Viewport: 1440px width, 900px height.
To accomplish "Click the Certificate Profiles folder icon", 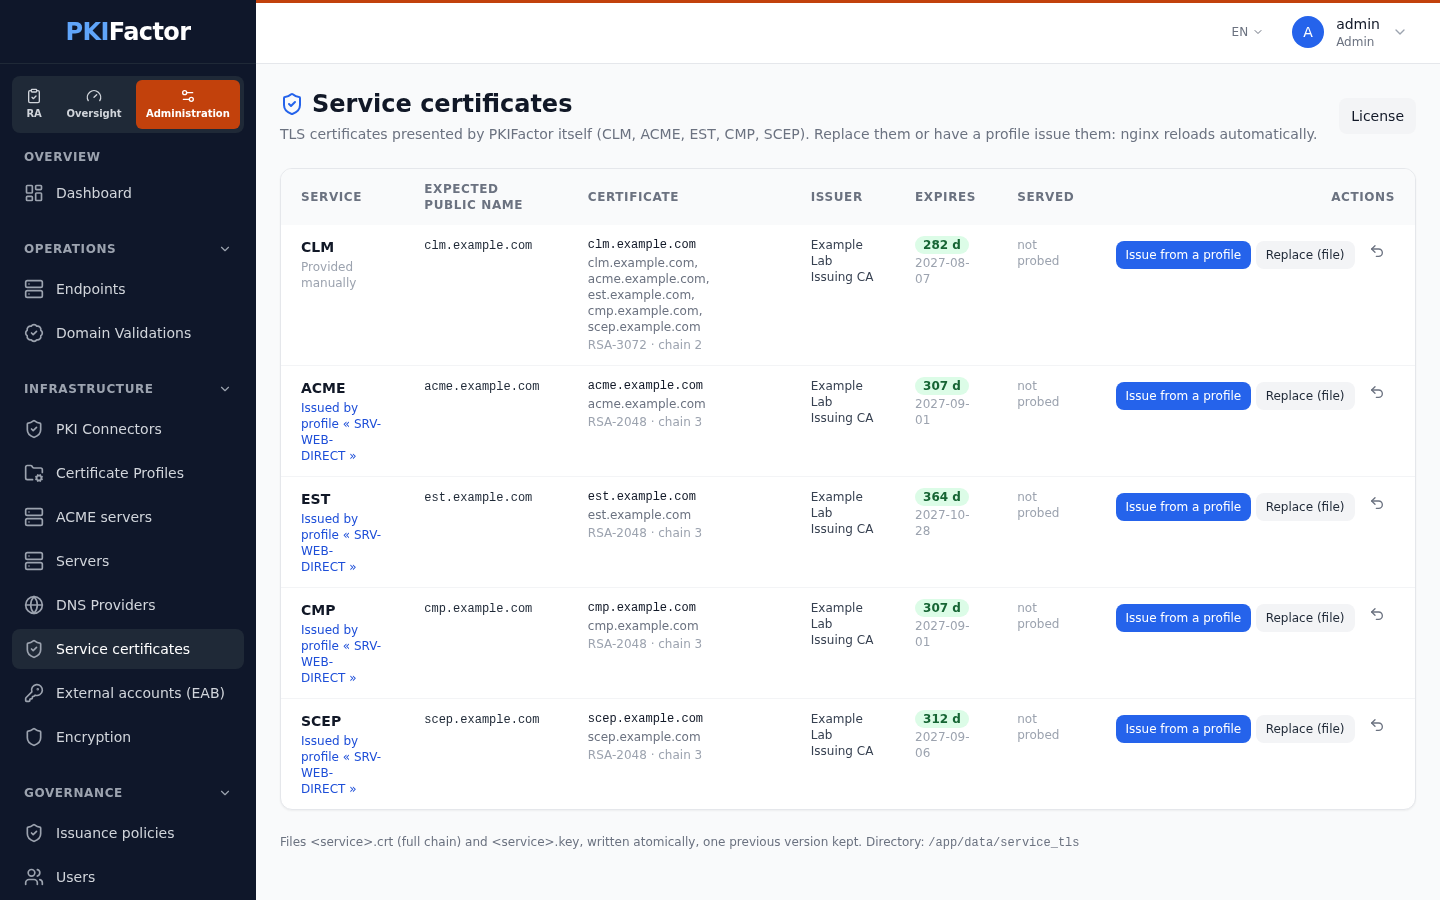I will coord(34,473).
